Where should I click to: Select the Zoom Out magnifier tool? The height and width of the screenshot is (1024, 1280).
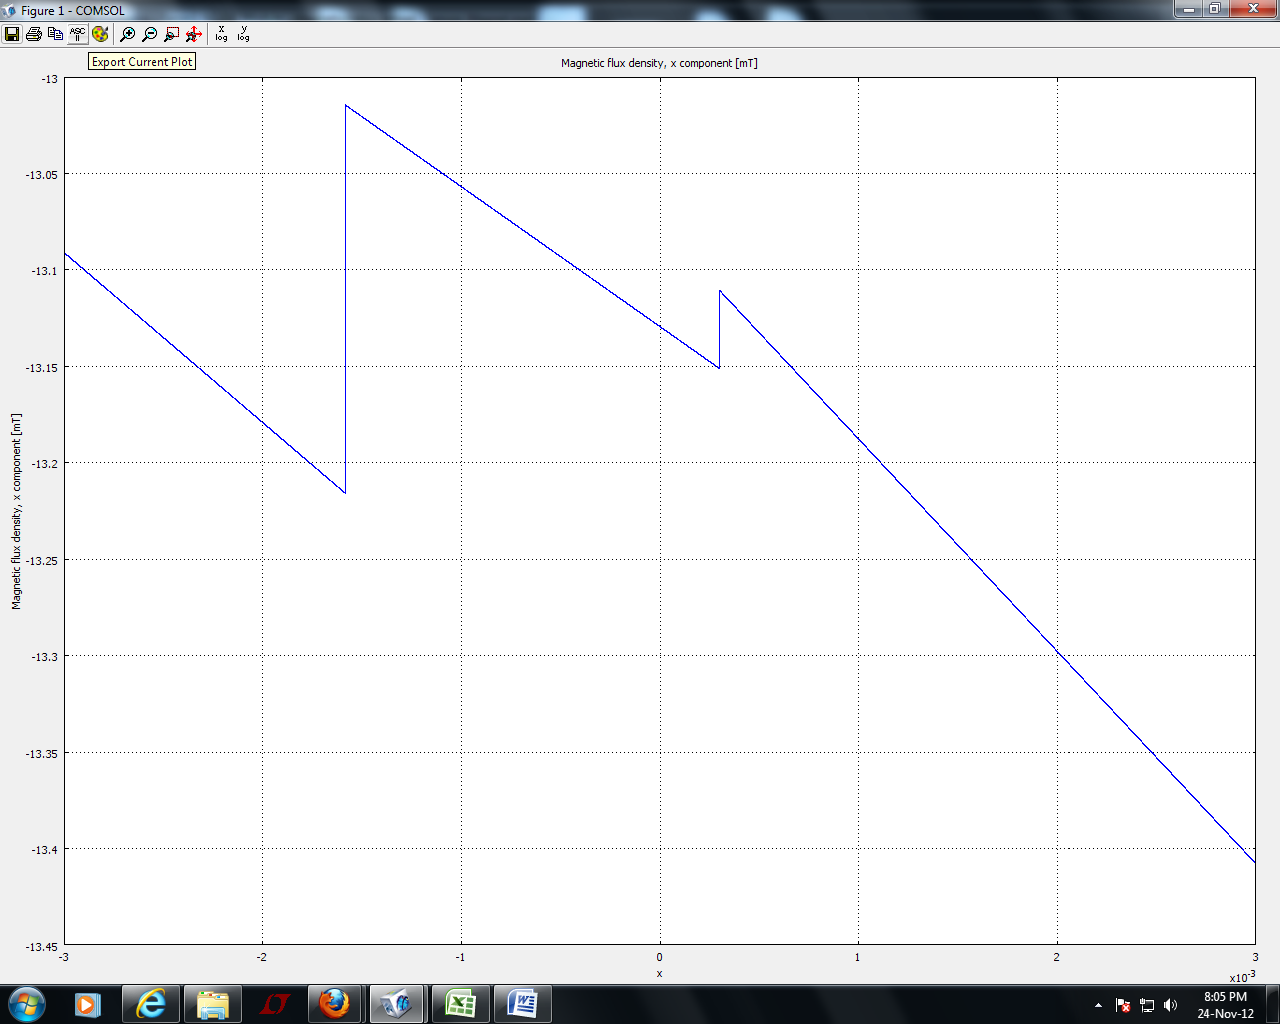pos(150,34)
